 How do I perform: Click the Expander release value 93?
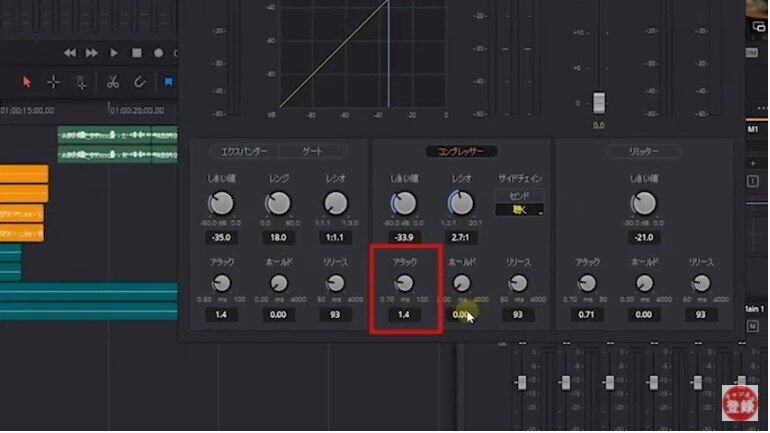(335, 315)
